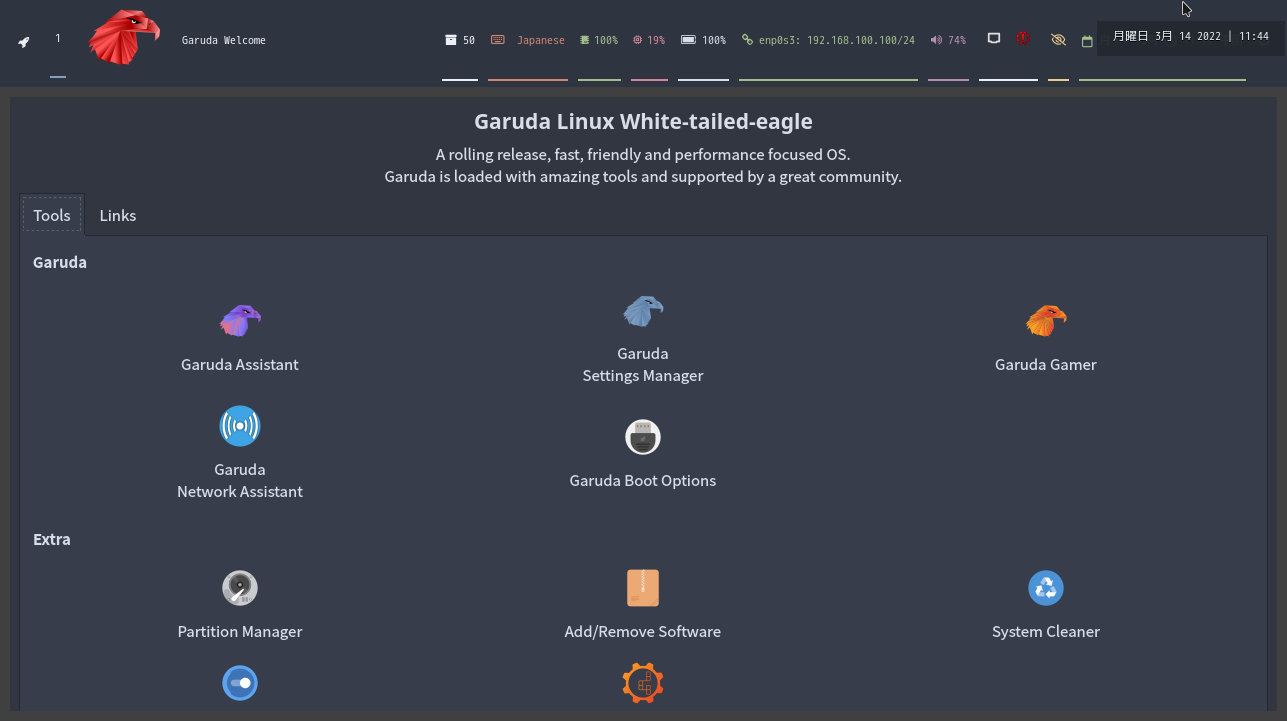Click the CPU usage indicator 19%
This screenshot has width=1287, height=721.
649,40
